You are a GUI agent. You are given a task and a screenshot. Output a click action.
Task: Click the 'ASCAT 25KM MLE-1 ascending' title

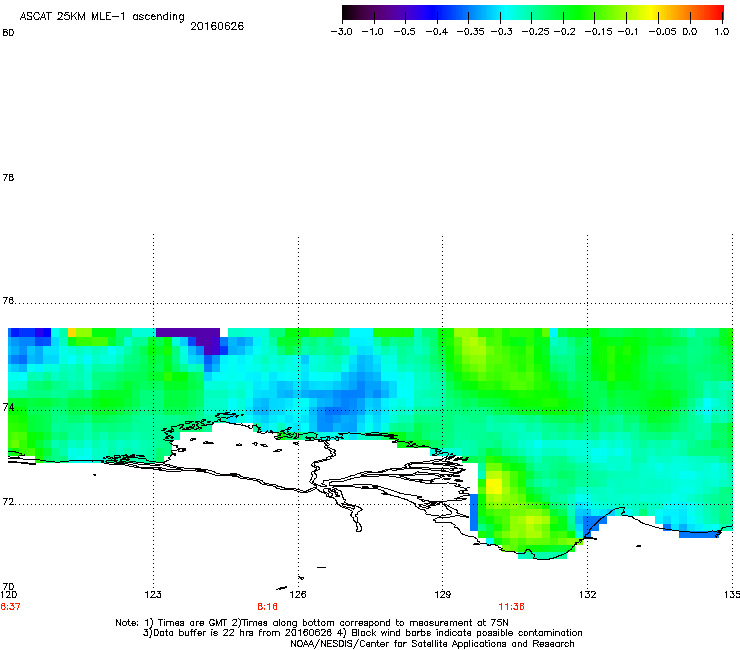point(102,17)
